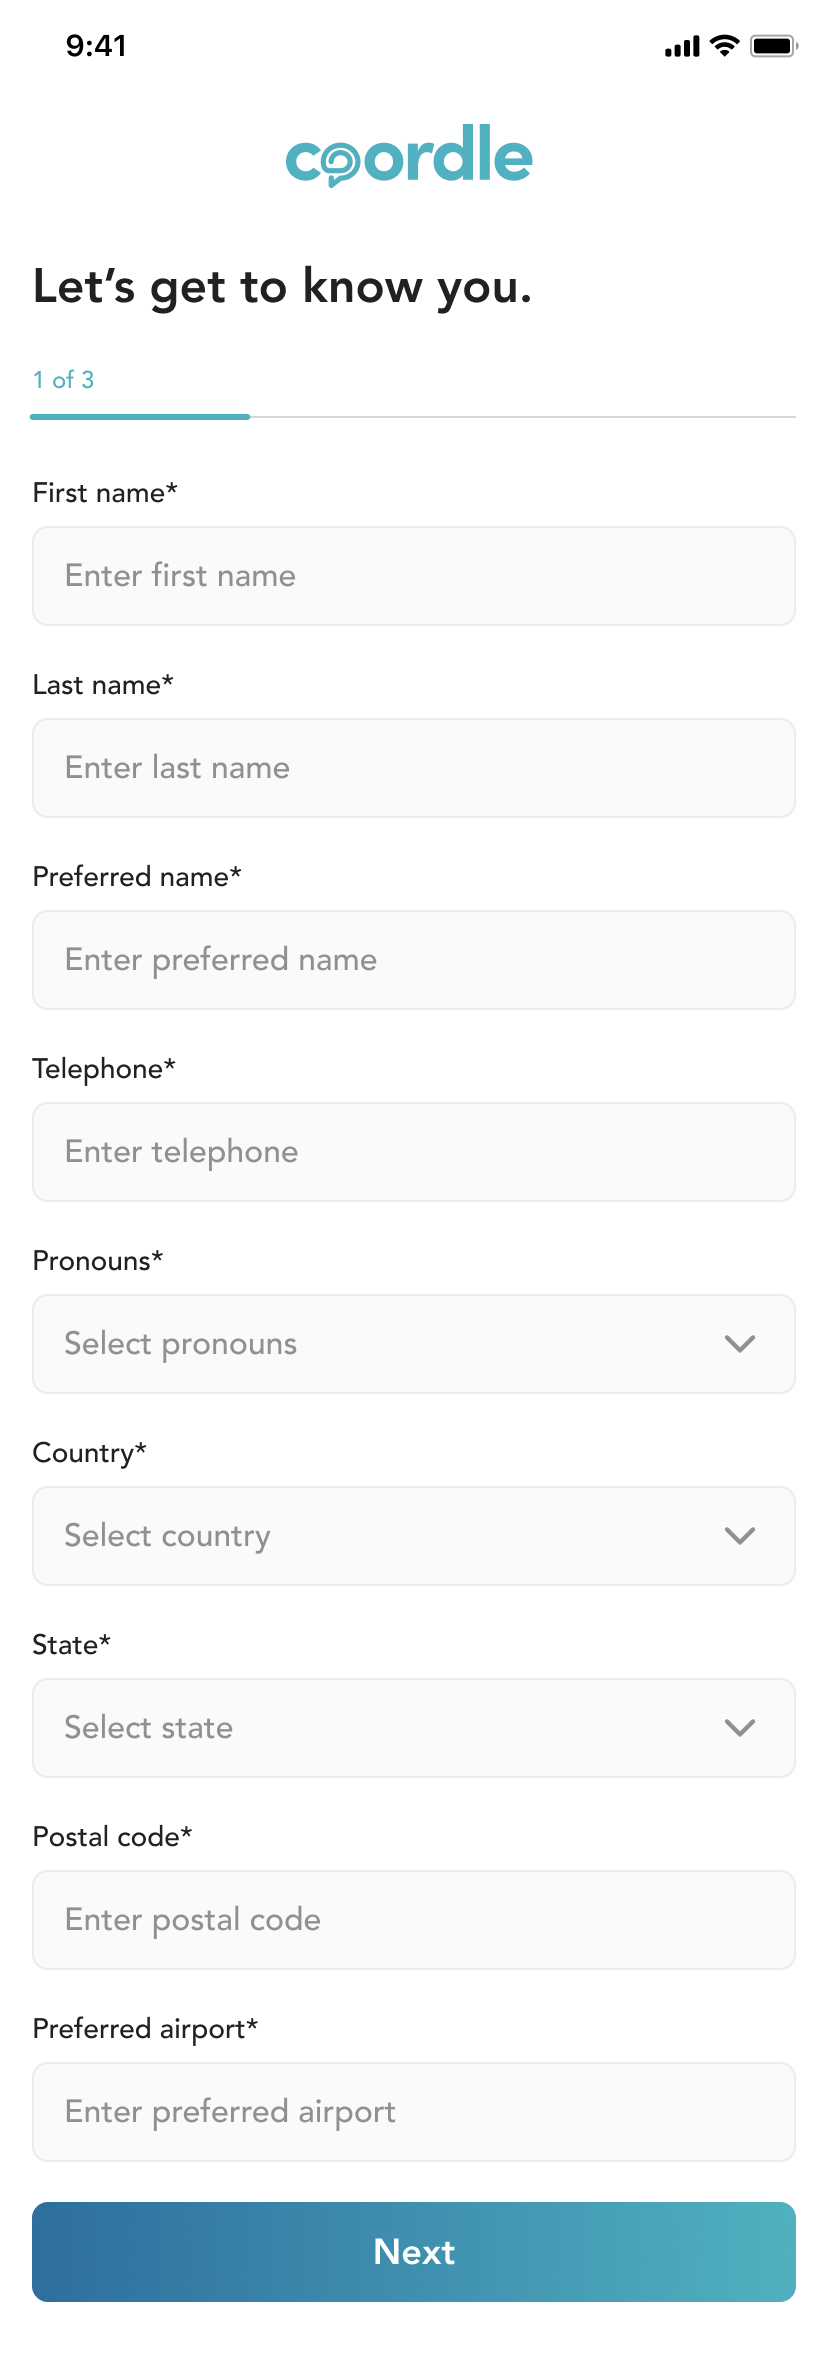Focus the Enter postal code field
This screenshot has height=2358, width=828.
coord(414,1920)
